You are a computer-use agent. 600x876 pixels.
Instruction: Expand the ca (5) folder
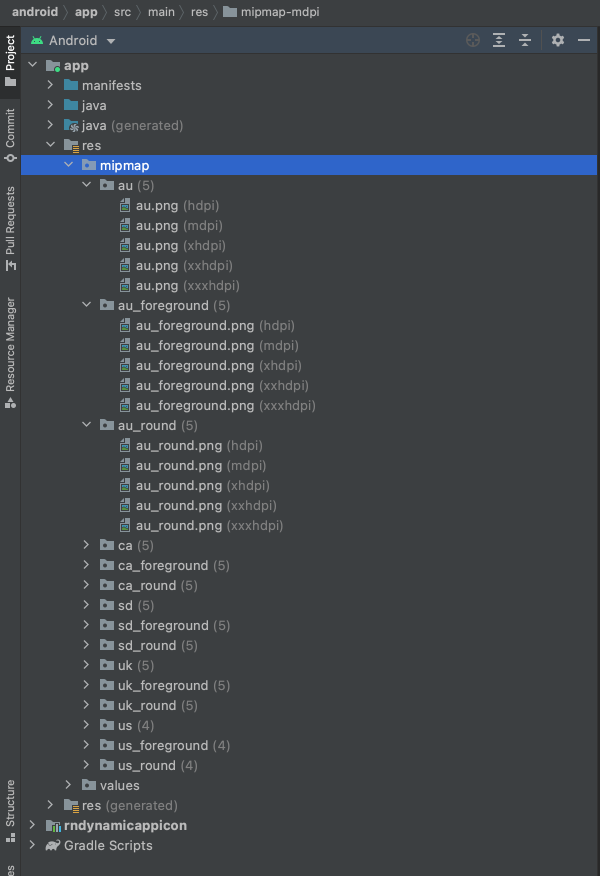point(87,545)
